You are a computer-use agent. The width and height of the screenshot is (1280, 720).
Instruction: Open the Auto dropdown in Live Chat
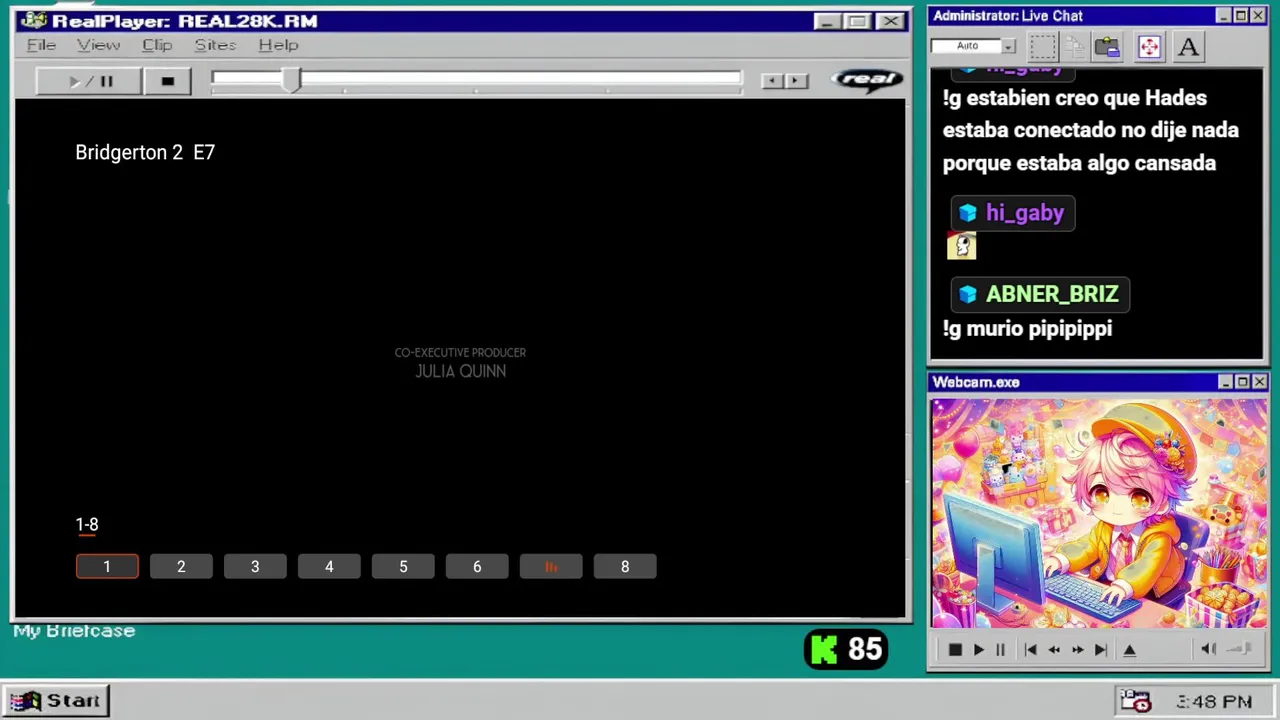click(973, 46)
